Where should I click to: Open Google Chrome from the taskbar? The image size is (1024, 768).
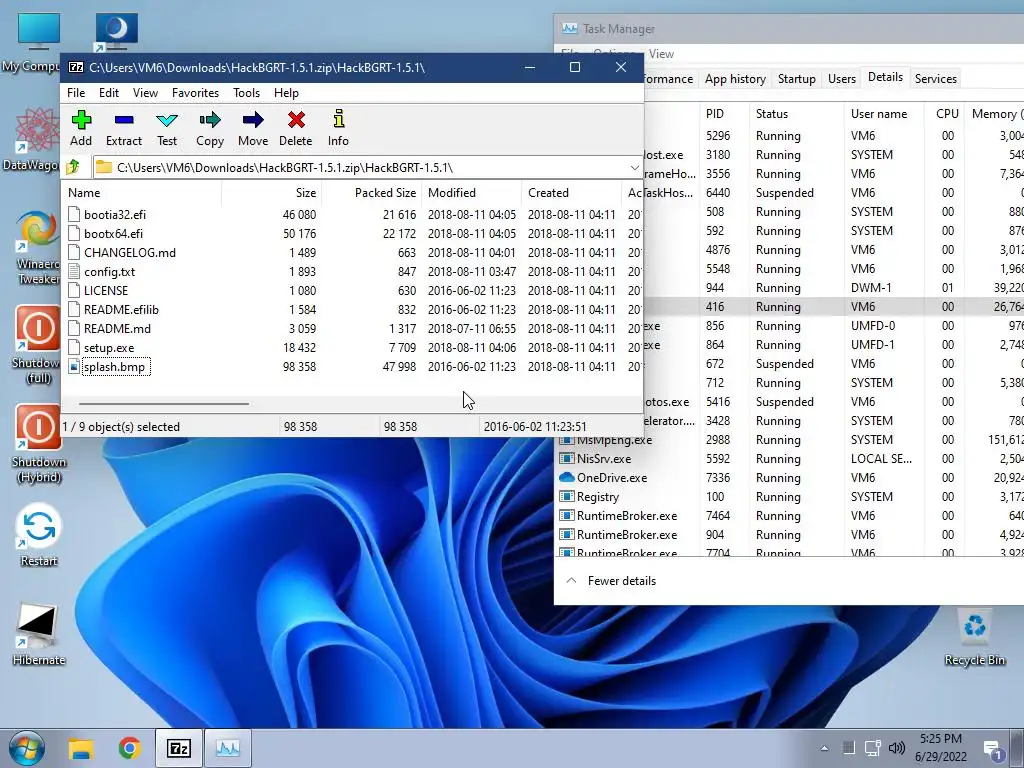tap(130, 748)
